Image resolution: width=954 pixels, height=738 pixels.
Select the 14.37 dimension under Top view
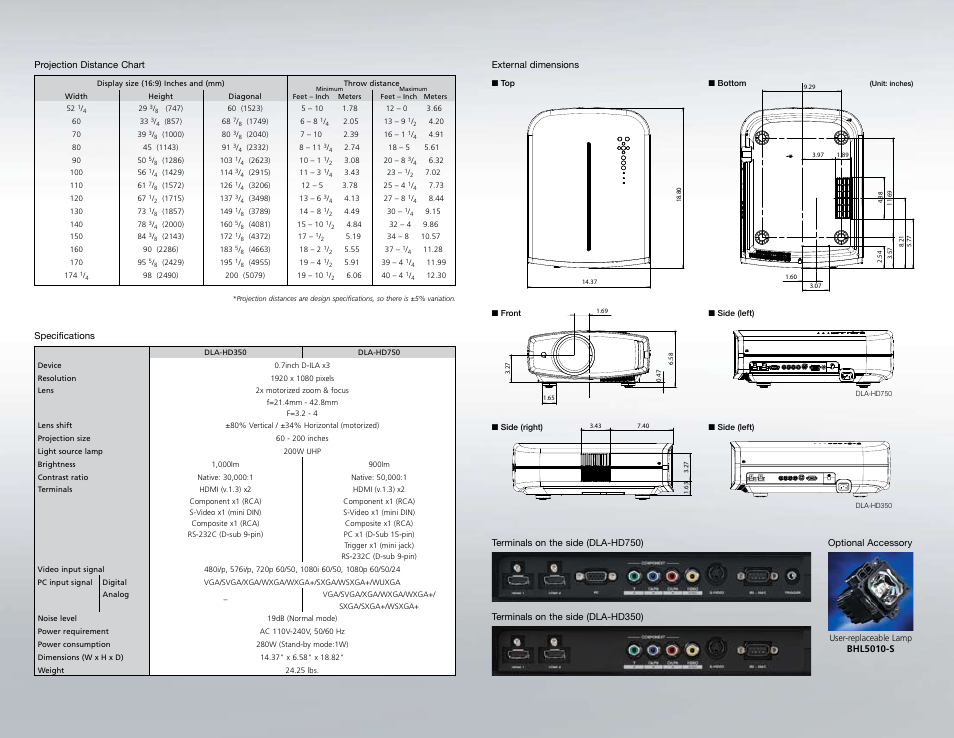point(589,282)
